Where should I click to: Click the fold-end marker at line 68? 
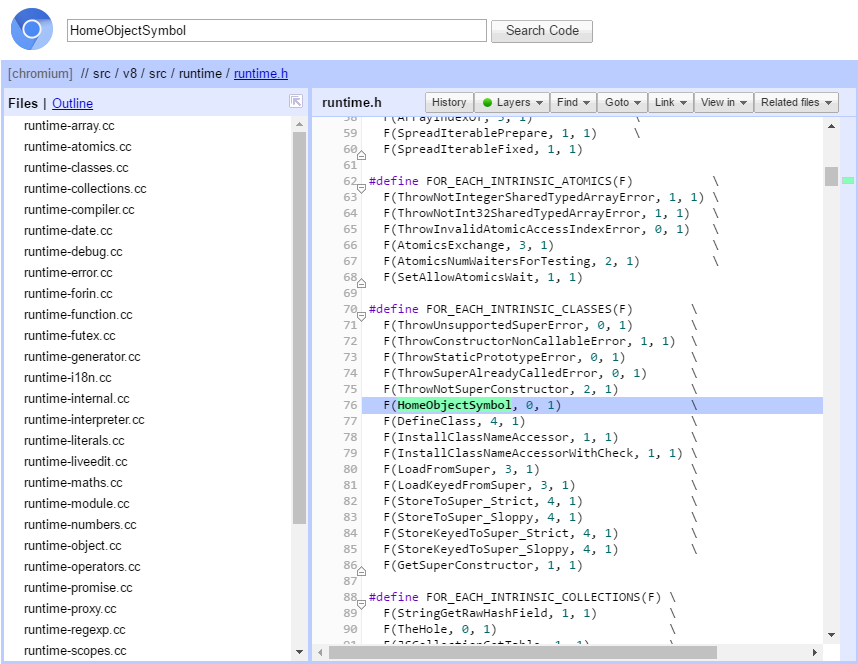[x=361, y=282]
